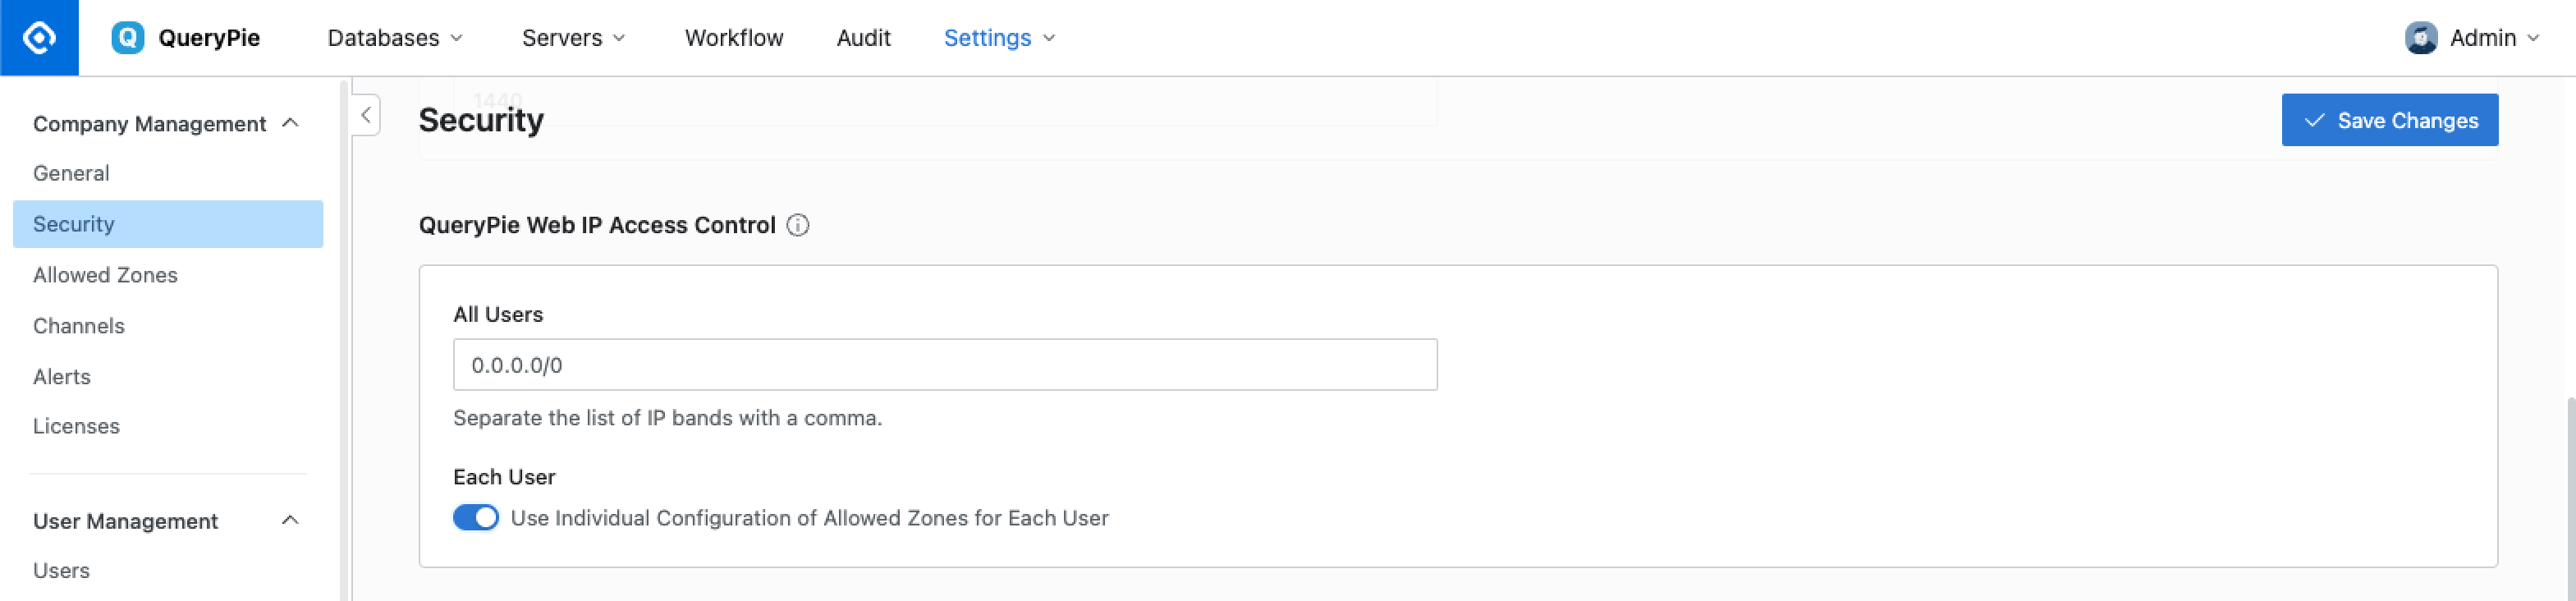Click the Admin avatar picture
This screenshot has height=601, width=2576.
pyautogui.click(x=2421, y=38)
